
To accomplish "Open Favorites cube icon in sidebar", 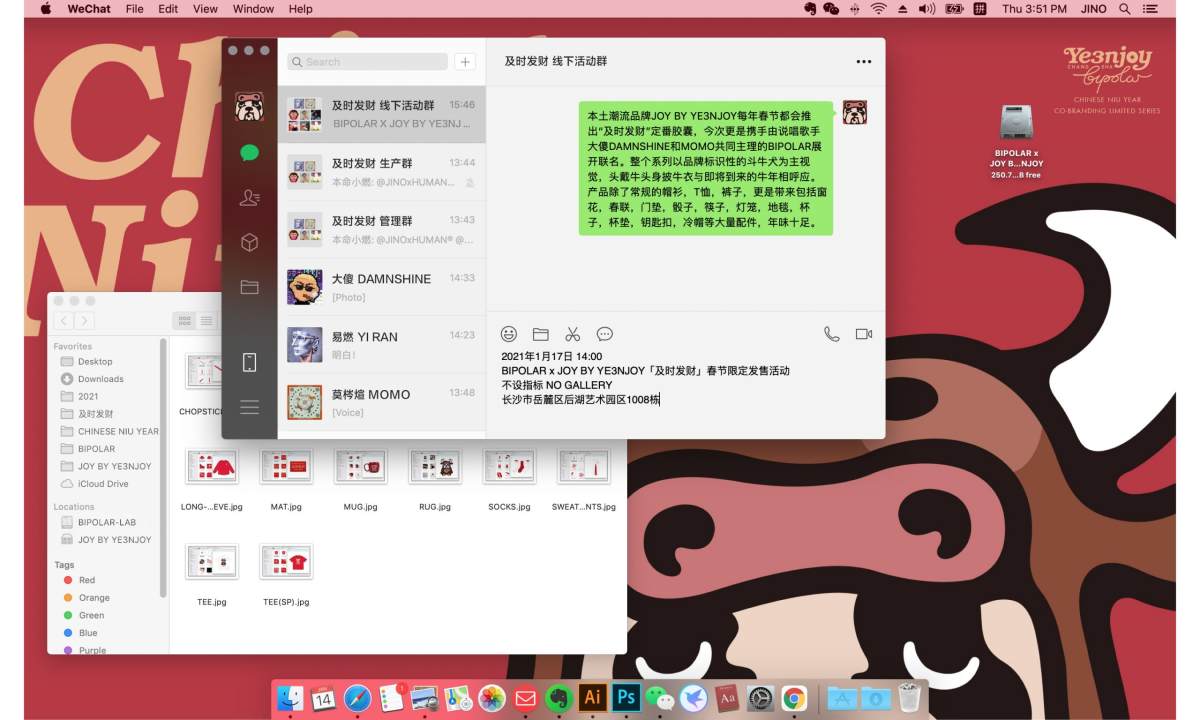I will click(250, 243).
